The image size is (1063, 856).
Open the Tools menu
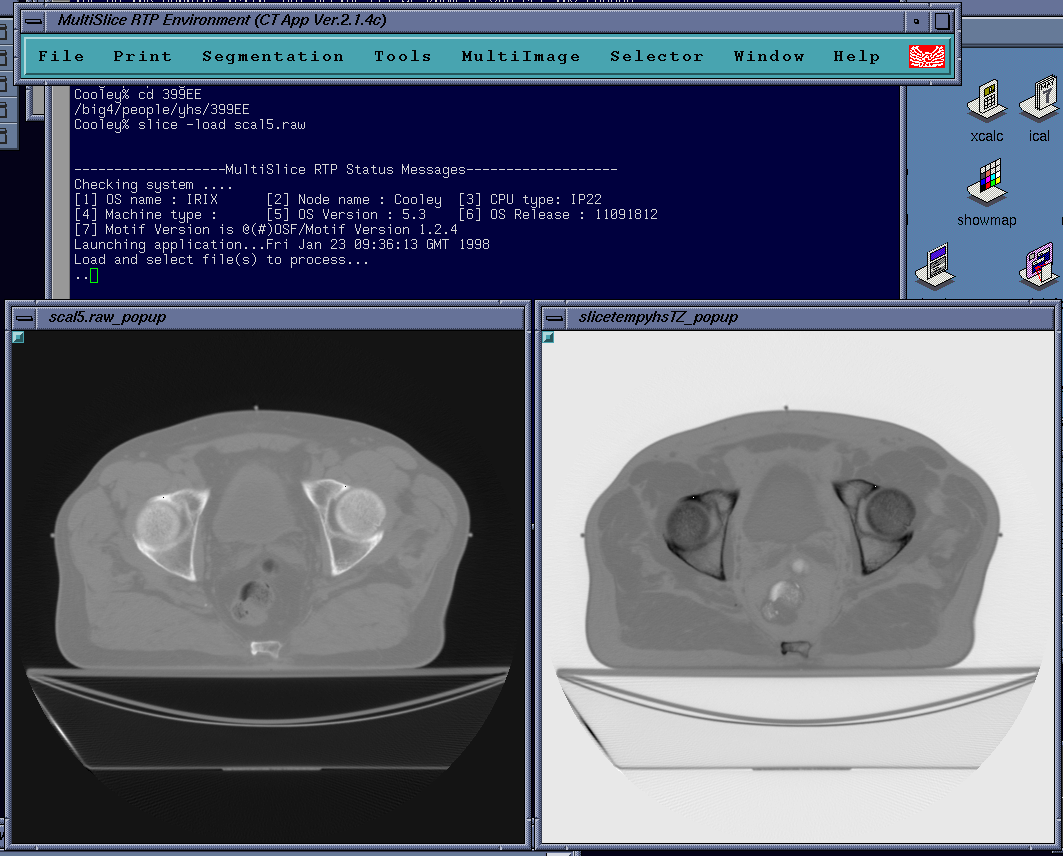pos(403,56)
